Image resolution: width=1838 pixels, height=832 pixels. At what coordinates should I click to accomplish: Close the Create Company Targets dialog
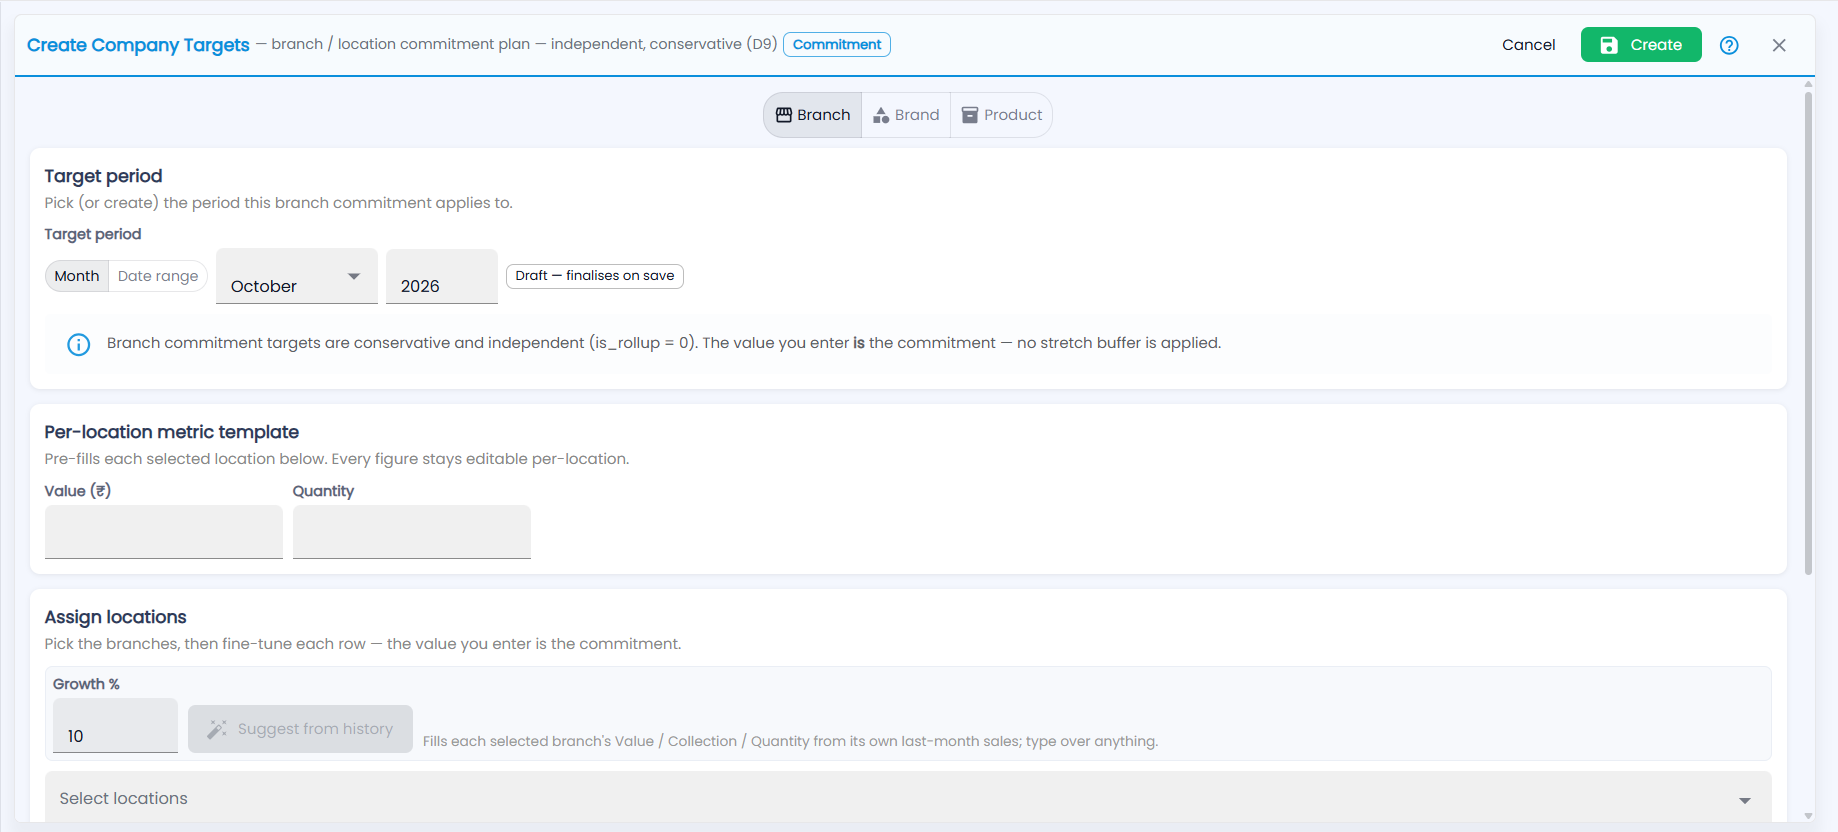[x=1779, y=45]
